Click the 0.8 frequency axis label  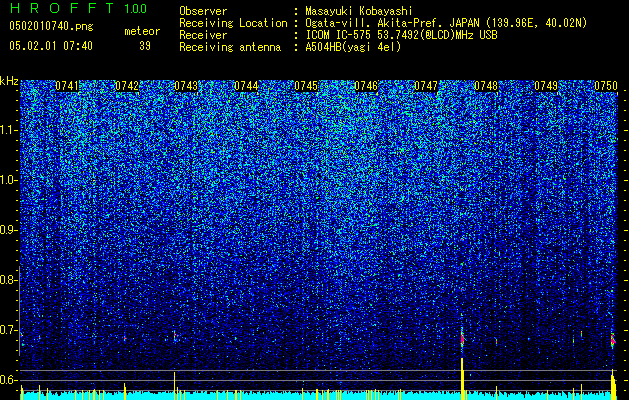pos(7,280)
